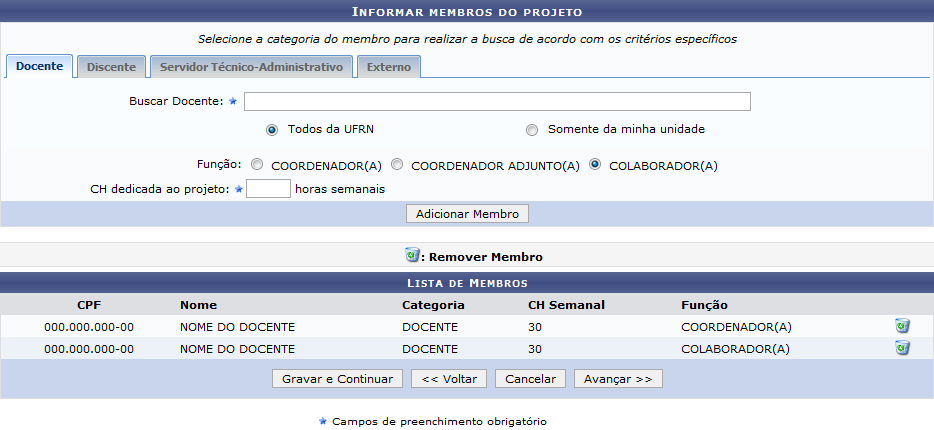This screenshot has height=430, width=934.
Task: Click the Informar Membros do Projeto title
Action: [x=467, y=12]
